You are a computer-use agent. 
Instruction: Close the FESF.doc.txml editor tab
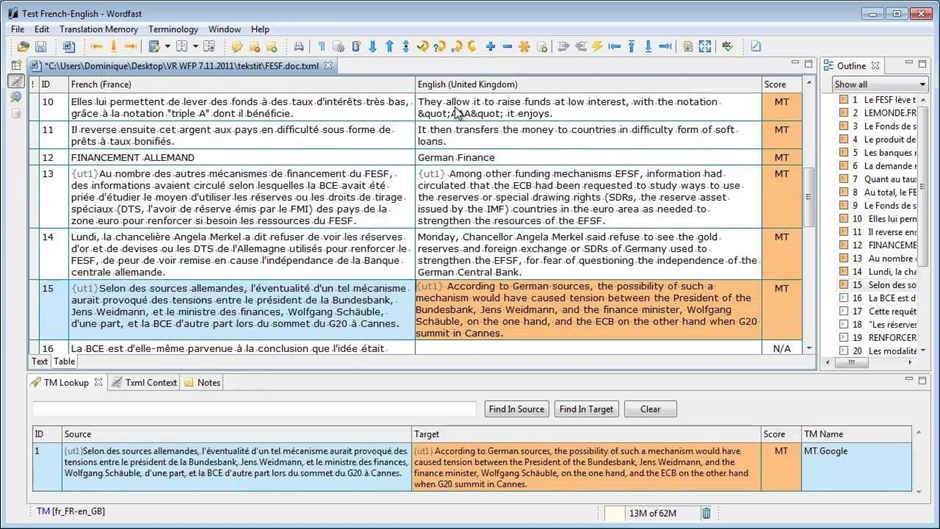(328, 65)
